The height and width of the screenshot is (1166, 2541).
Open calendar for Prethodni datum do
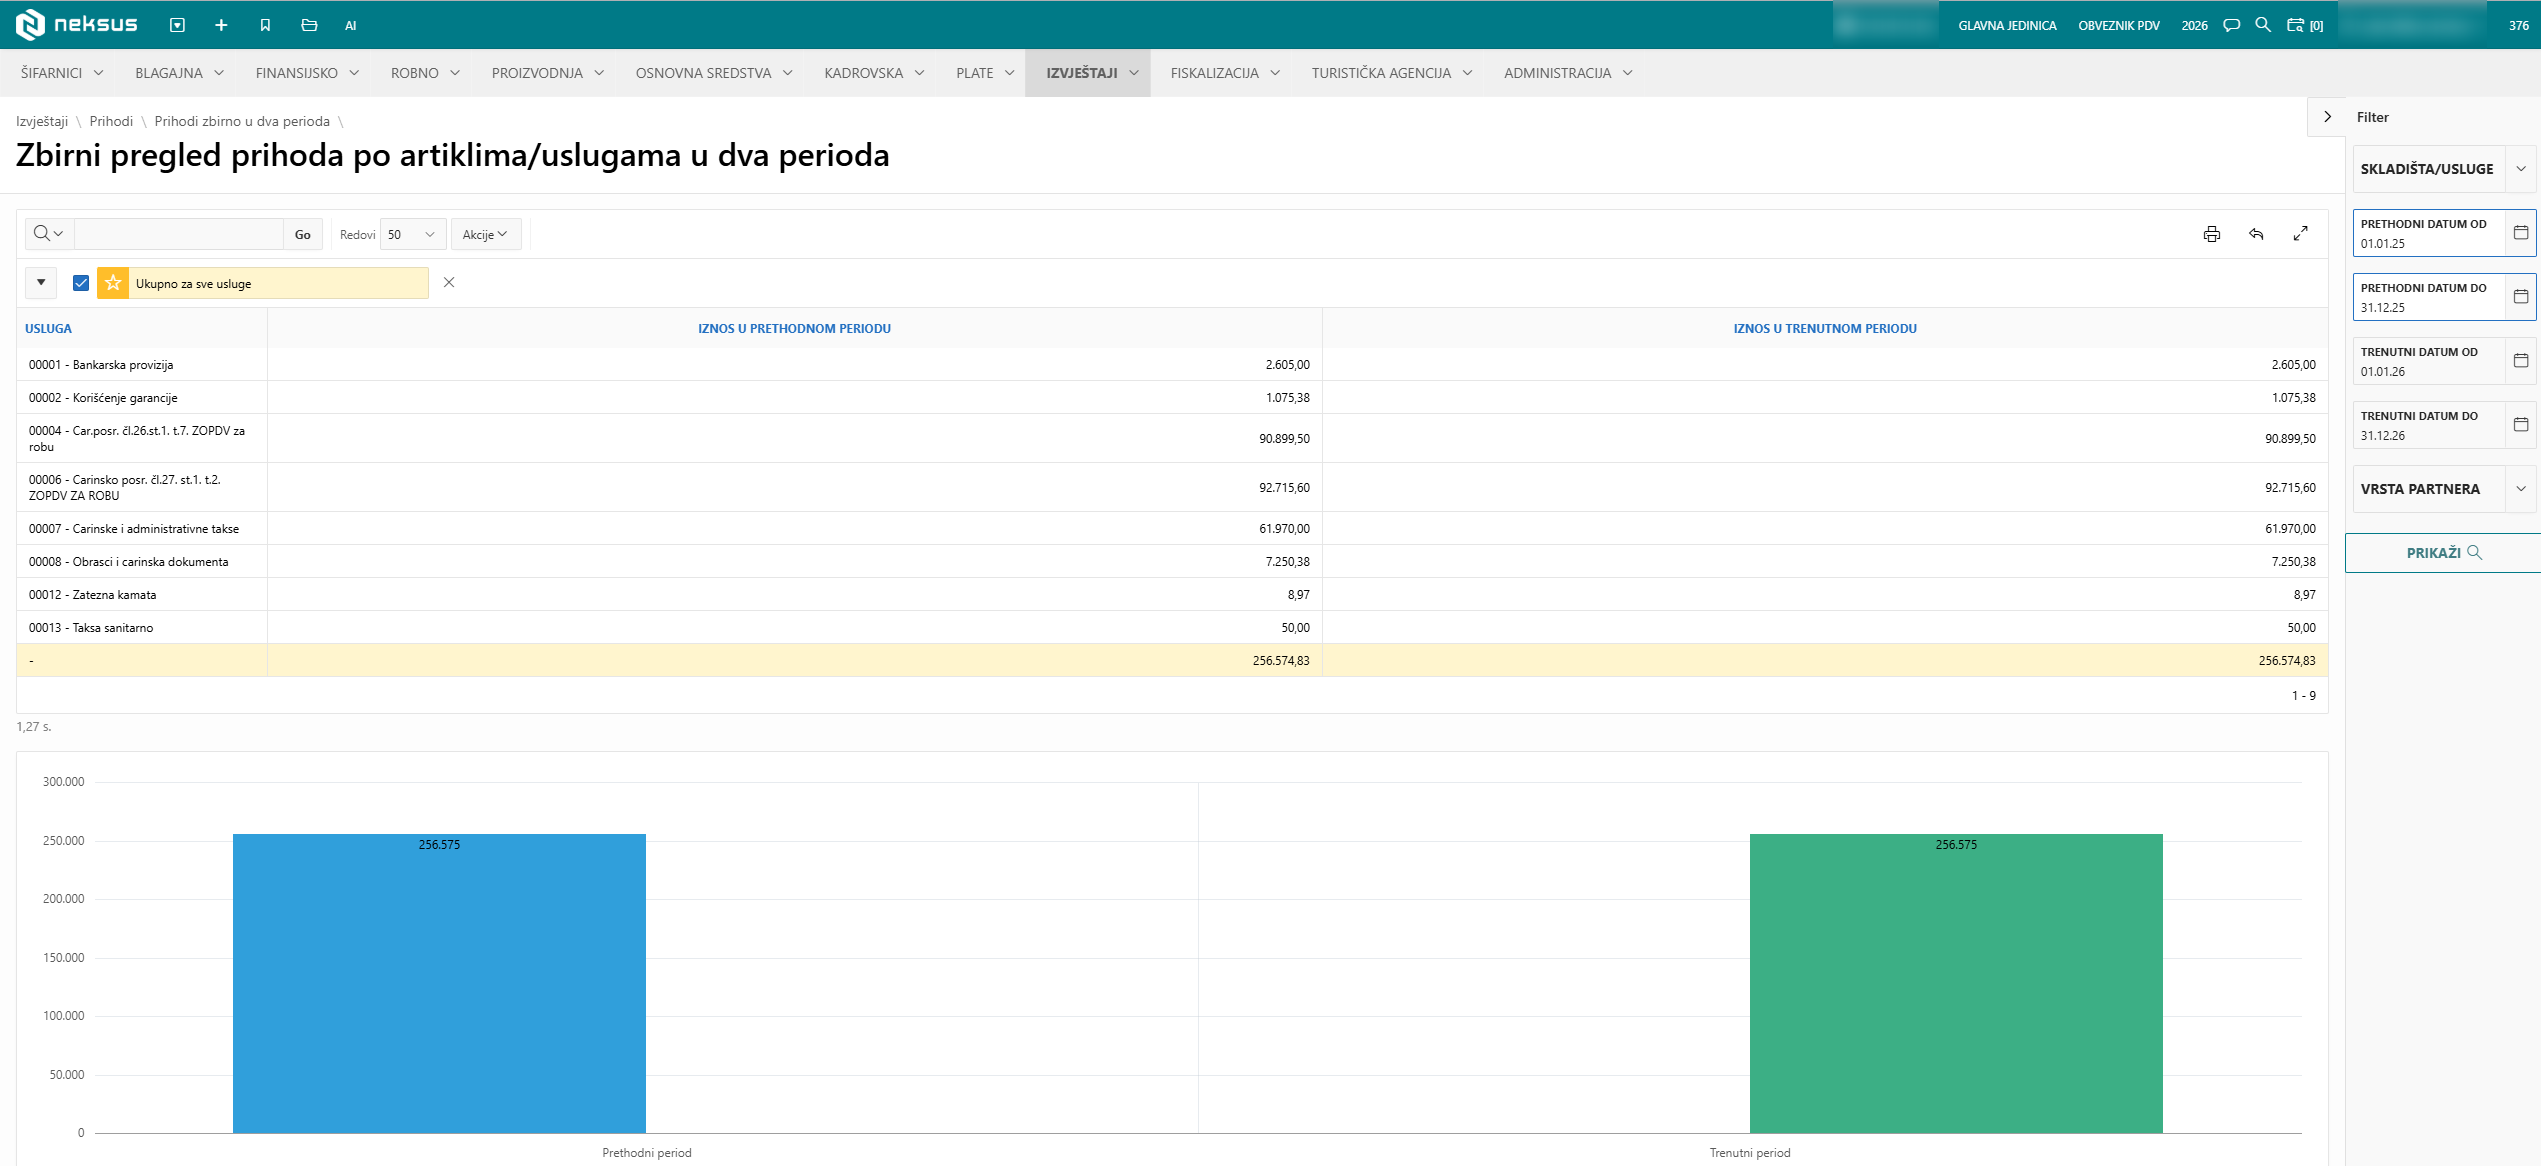click(x=2520, y=297)
